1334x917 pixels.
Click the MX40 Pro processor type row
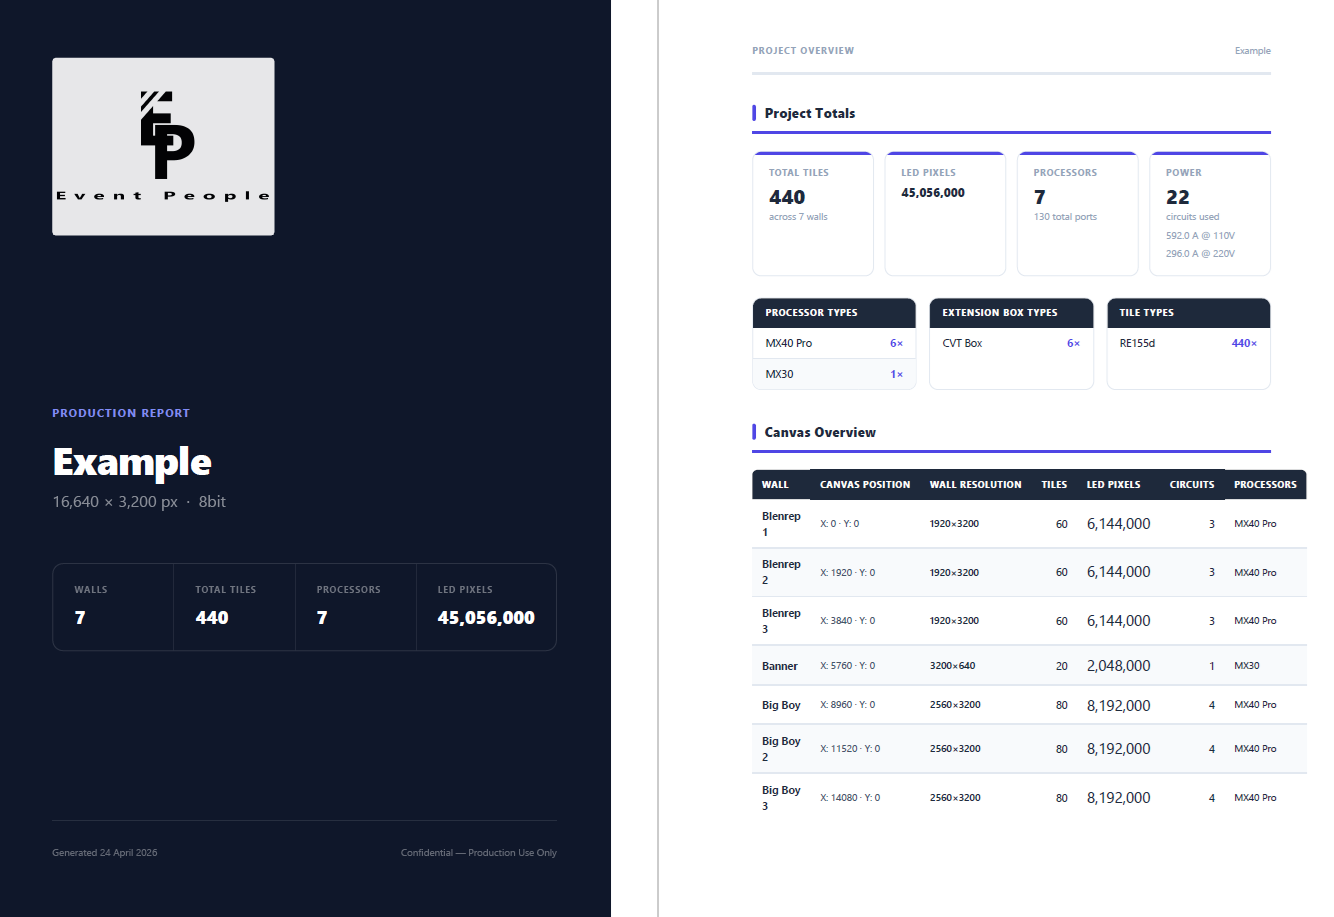point(833,343)
